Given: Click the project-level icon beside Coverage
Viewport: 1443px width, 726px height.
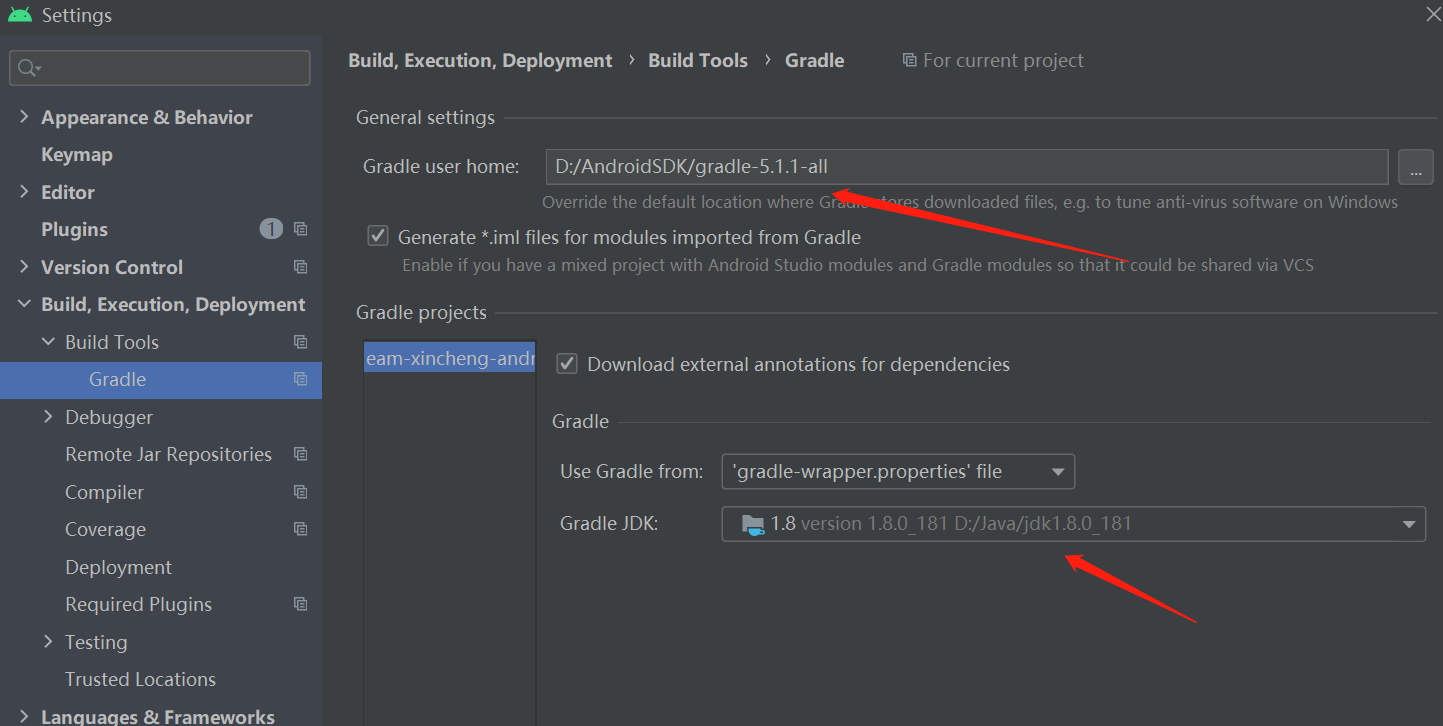Looking at the screenshot, I should 300,529.
